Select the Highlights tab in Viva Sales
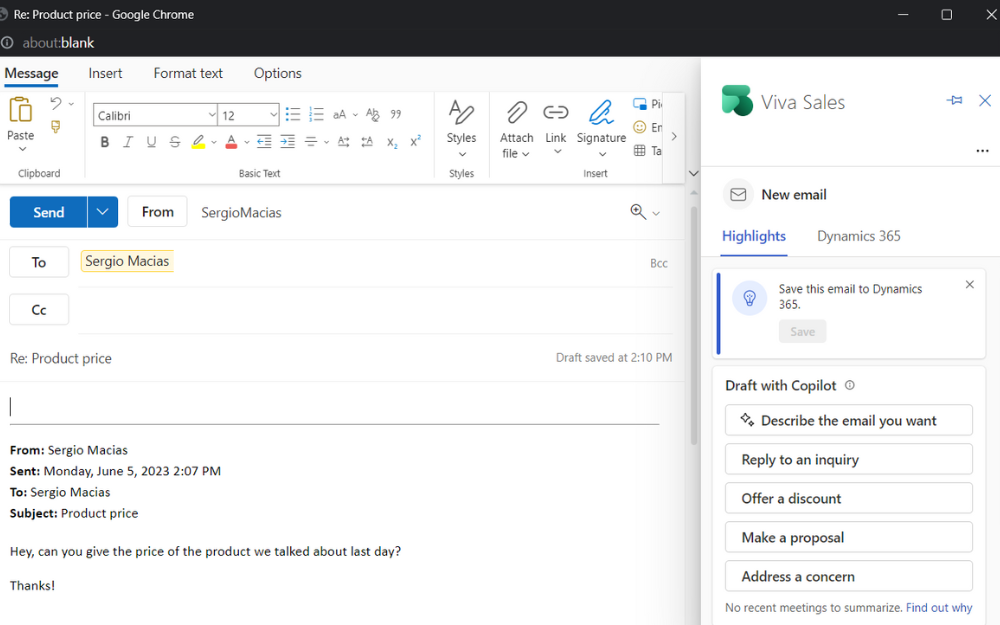The image size is (1000, 625). pos(754,236)
